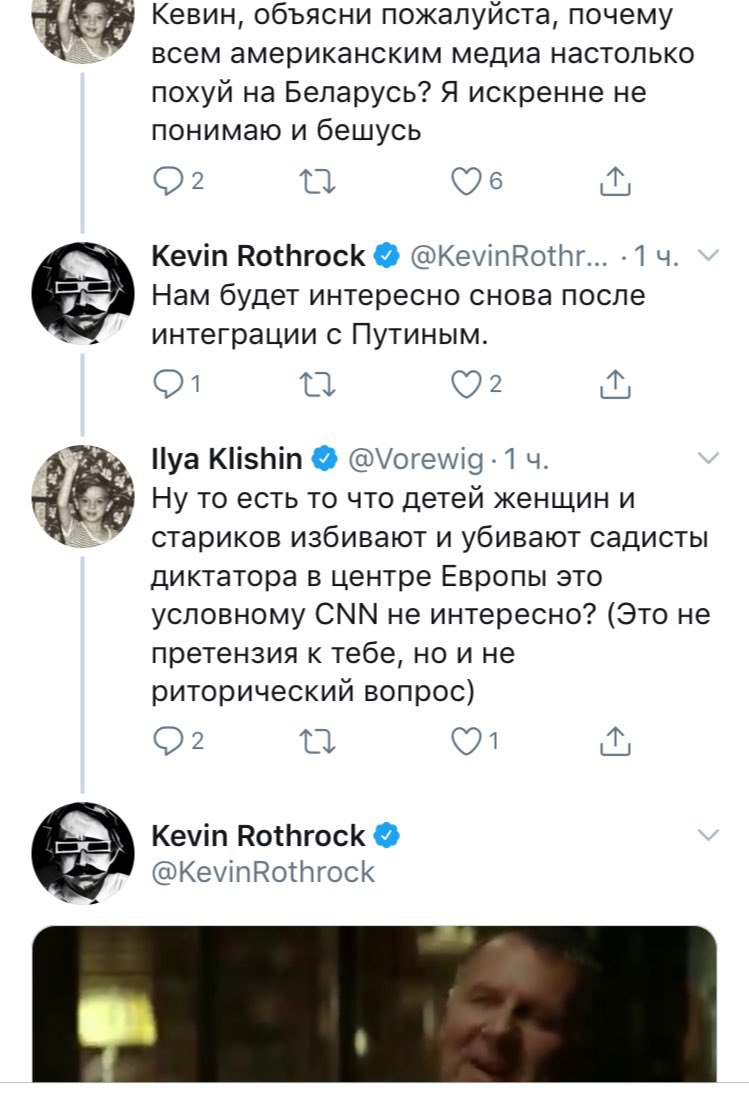
Task: Reply to Kevin's tweet about integration with Путиным
Action: pos(164,384)
